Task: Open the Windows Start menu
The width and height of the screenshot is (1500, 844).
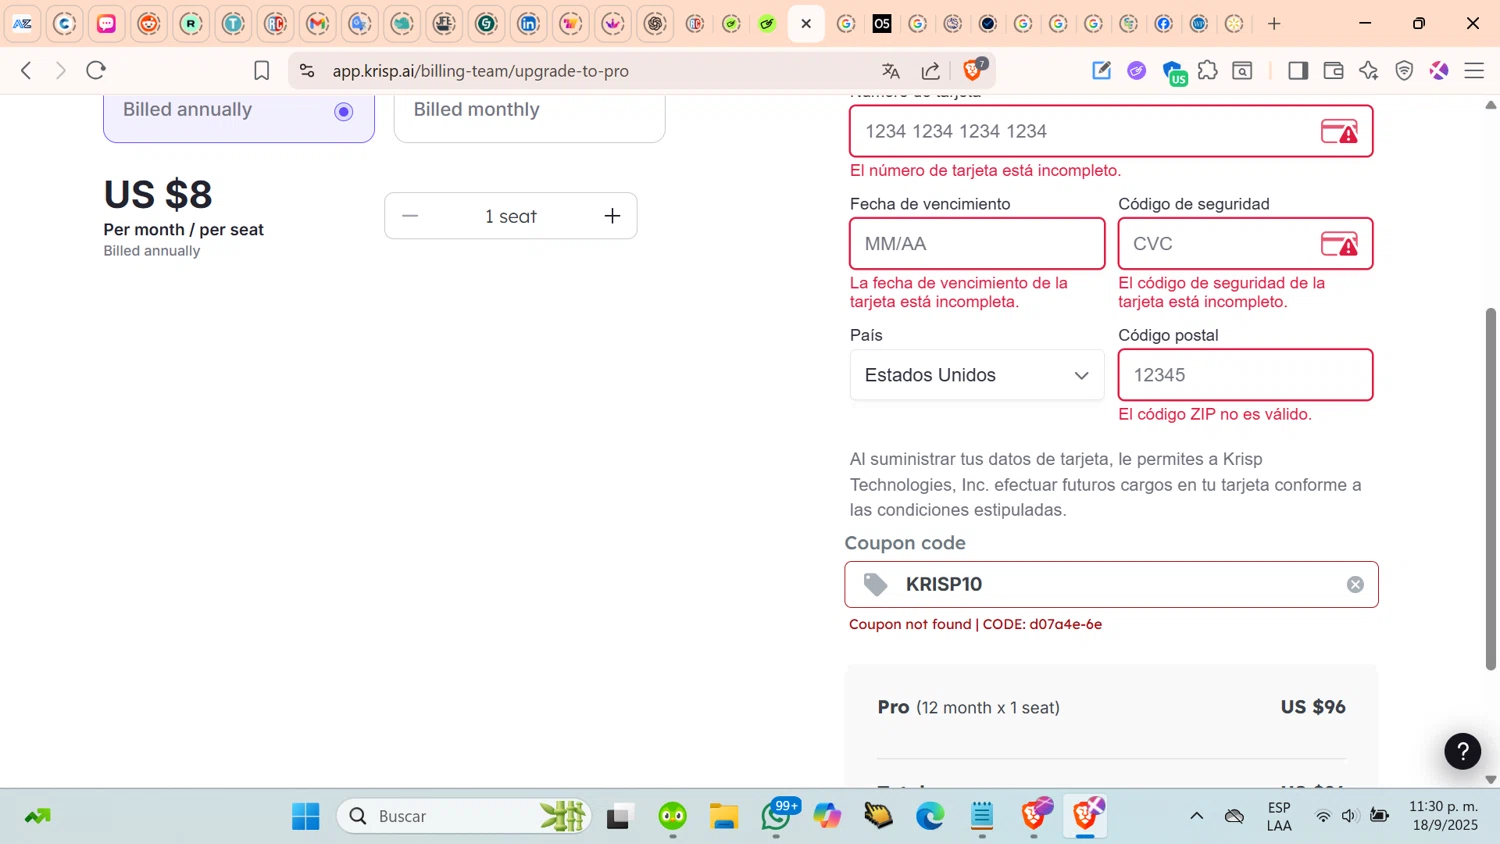Action: 306,816
